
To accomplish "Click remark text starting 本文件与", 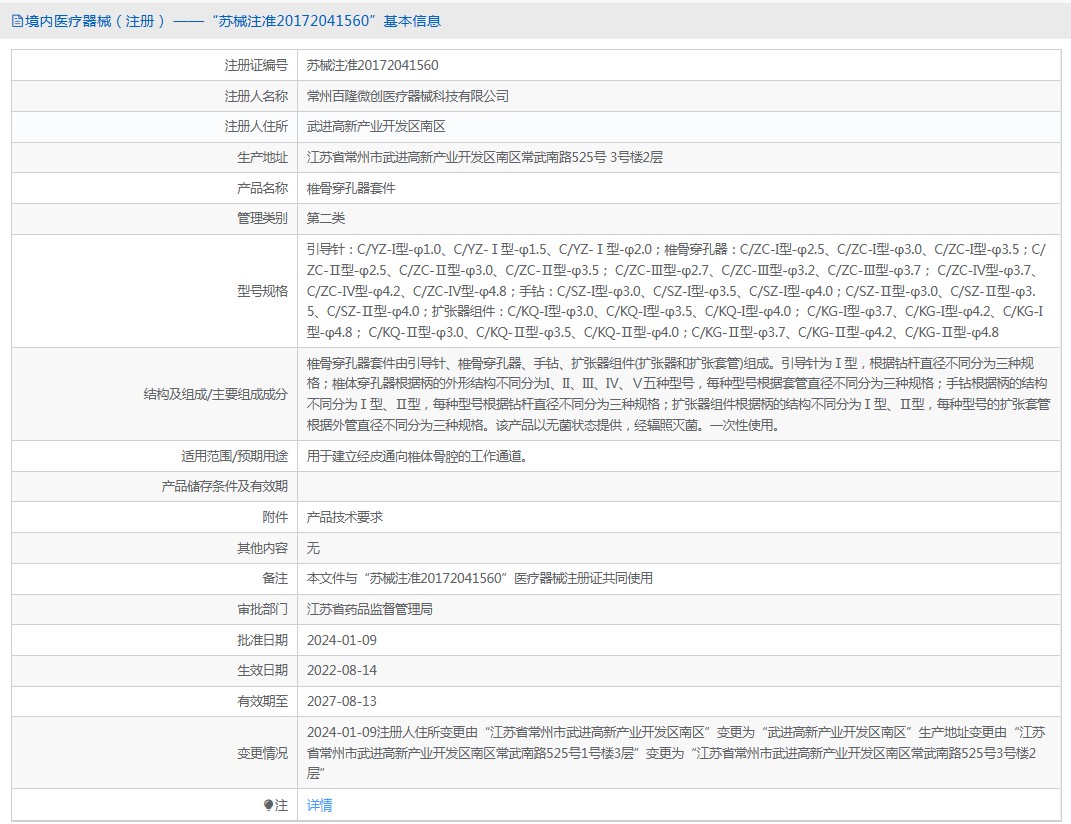I will tap(479, 578).
